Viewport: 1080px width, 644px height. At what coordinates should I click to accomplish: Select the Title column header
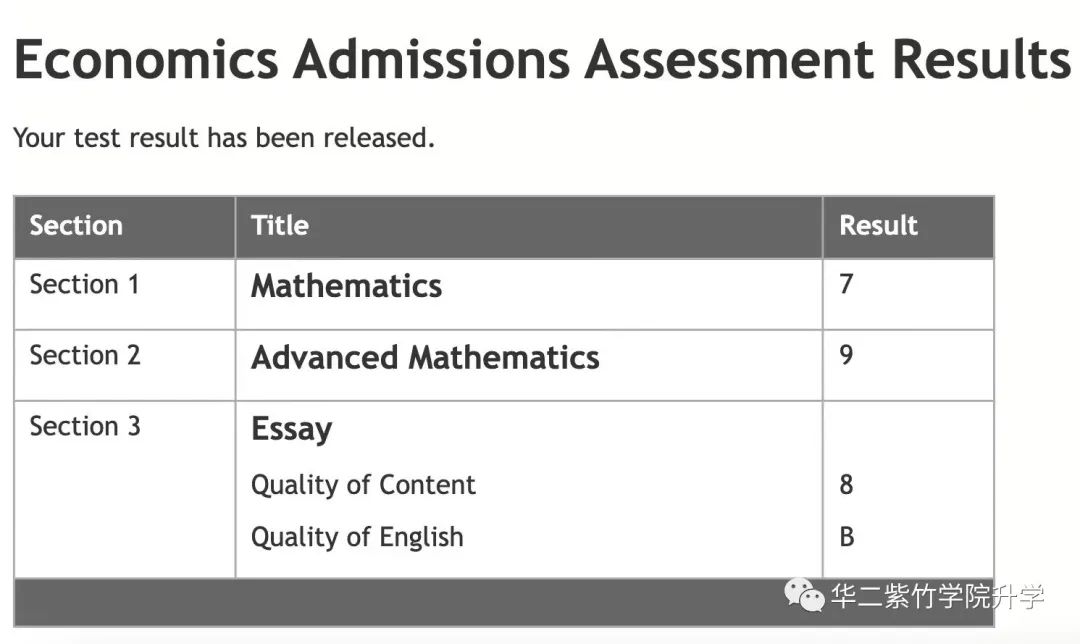tap(280, 225)
